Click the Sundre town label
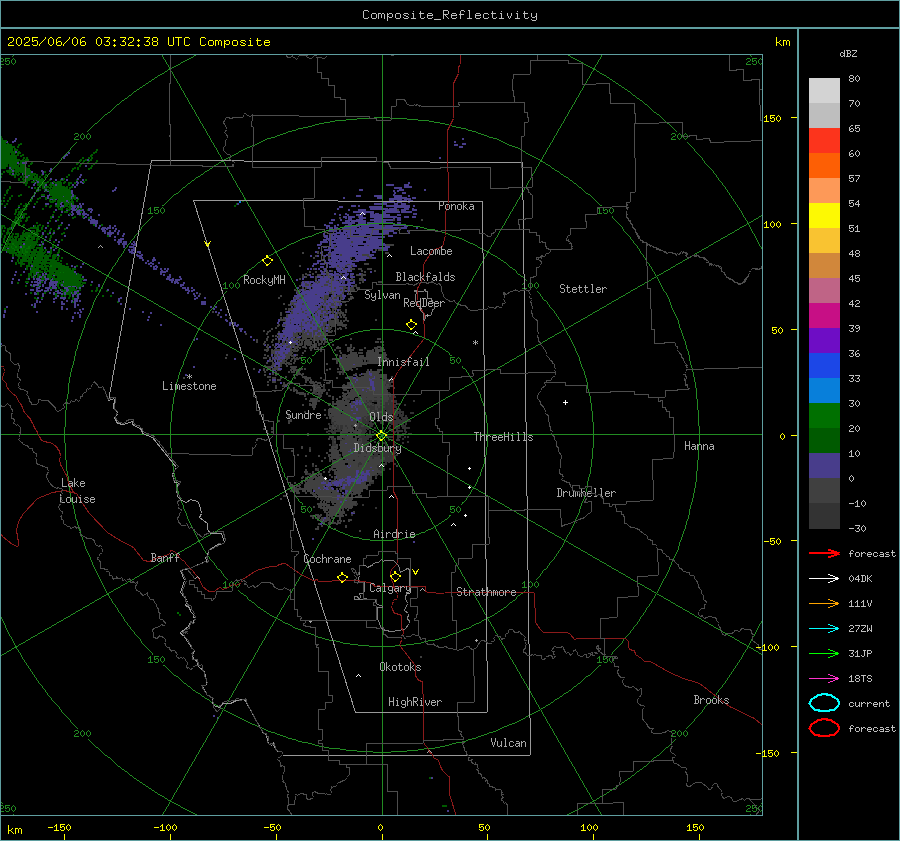 [303, 414]
